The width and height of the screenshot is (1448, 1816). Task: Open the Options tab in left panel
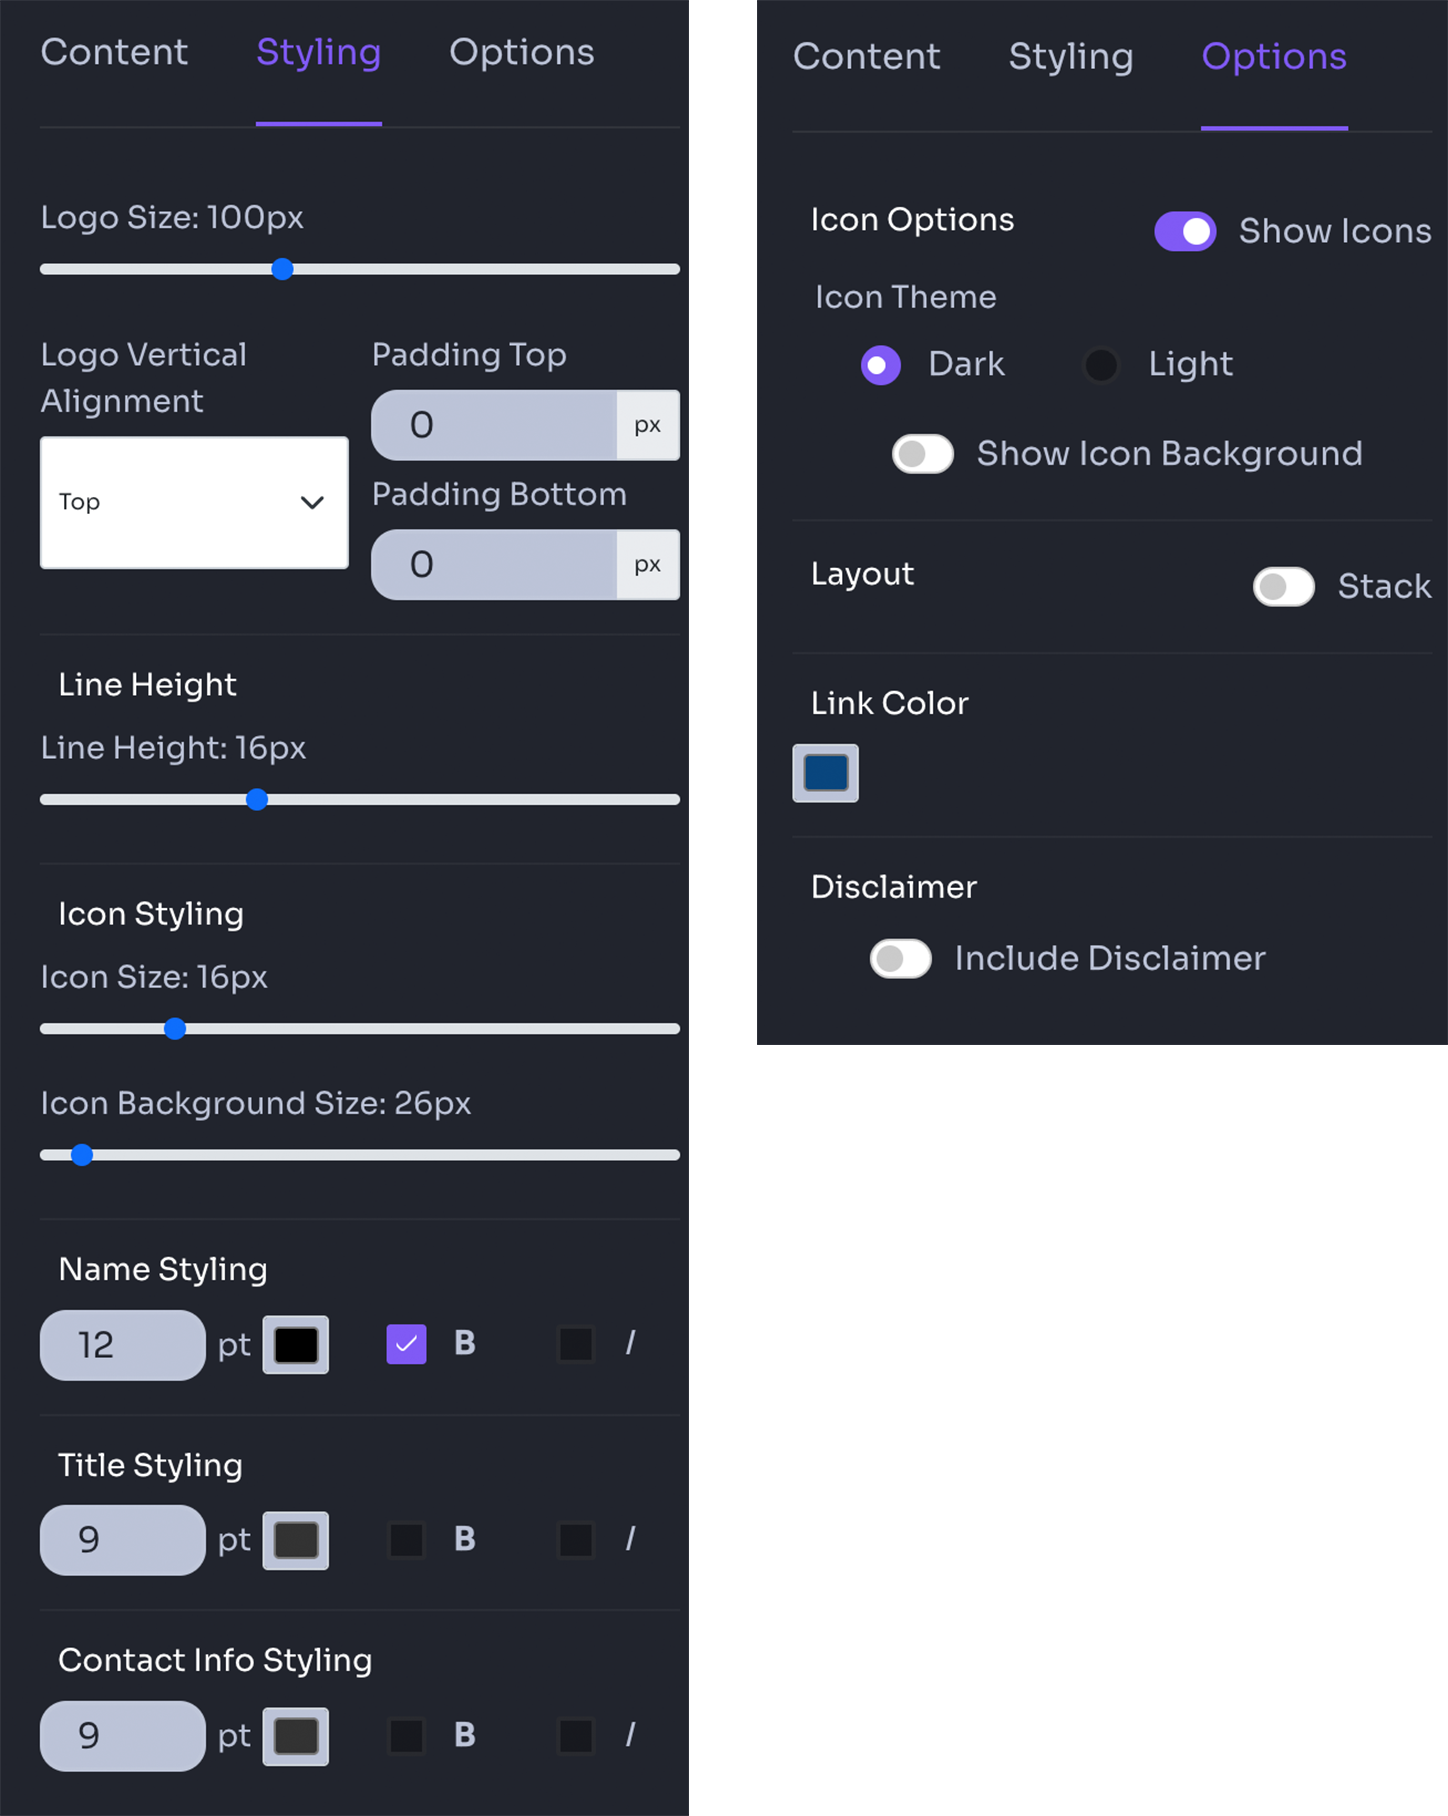click(x=521, y=53)
